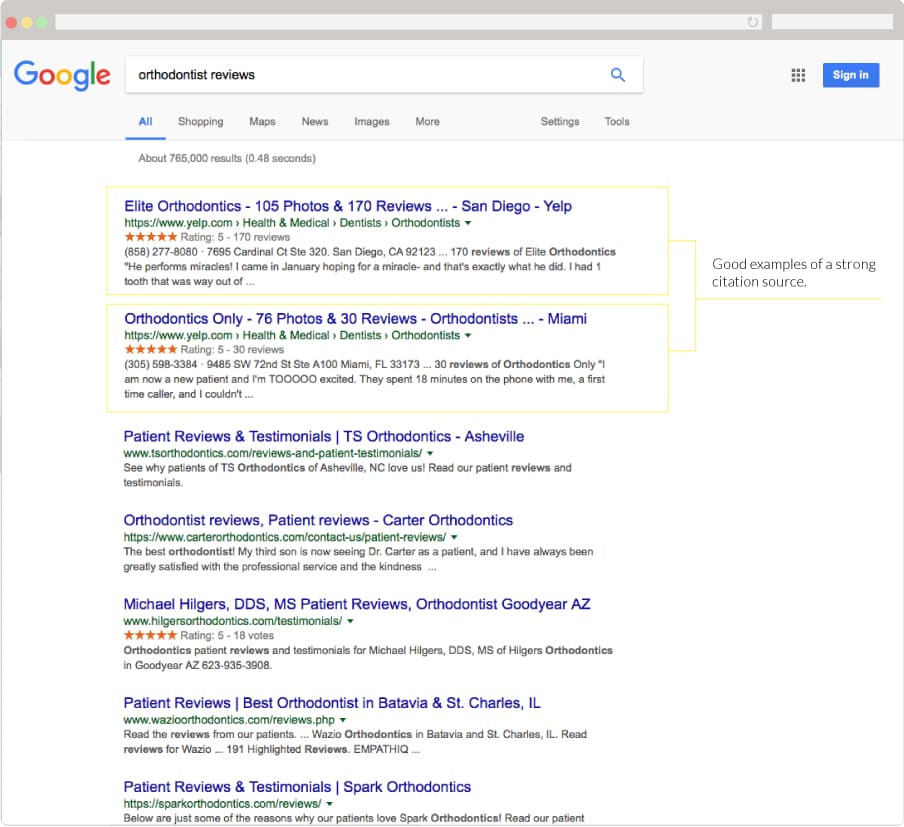Switch to the Images tab
904x827 pixels.
(372, 122)
